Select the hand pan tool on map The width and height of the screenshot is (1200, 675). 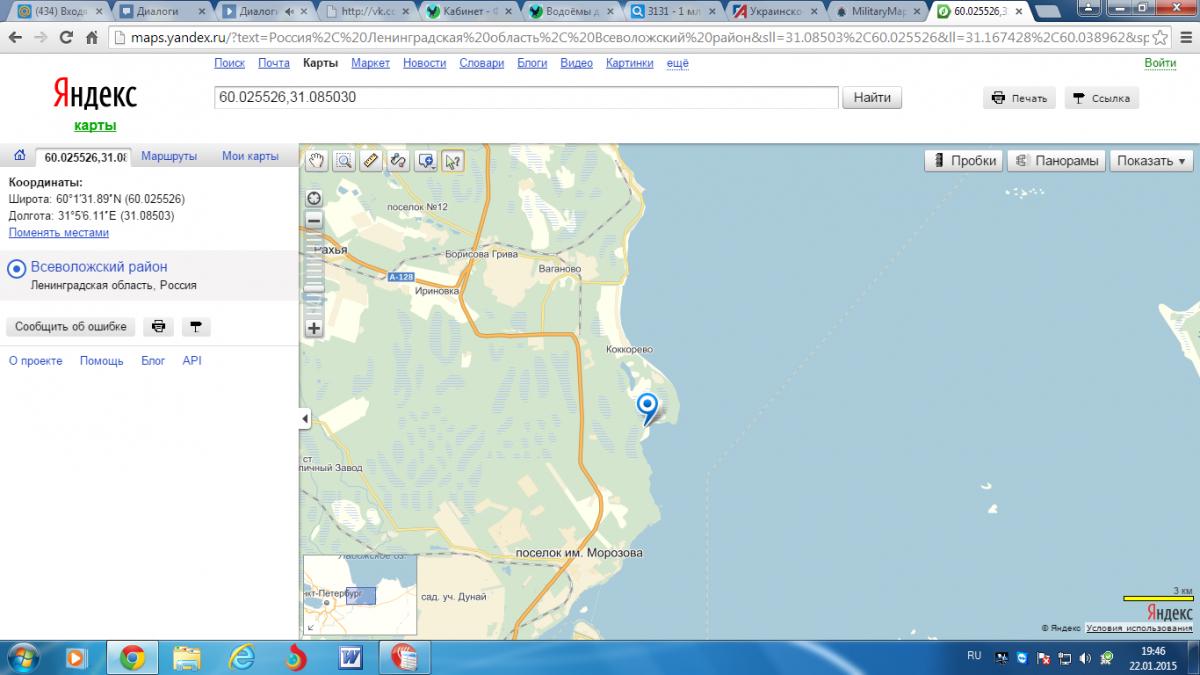coord(316,161)
